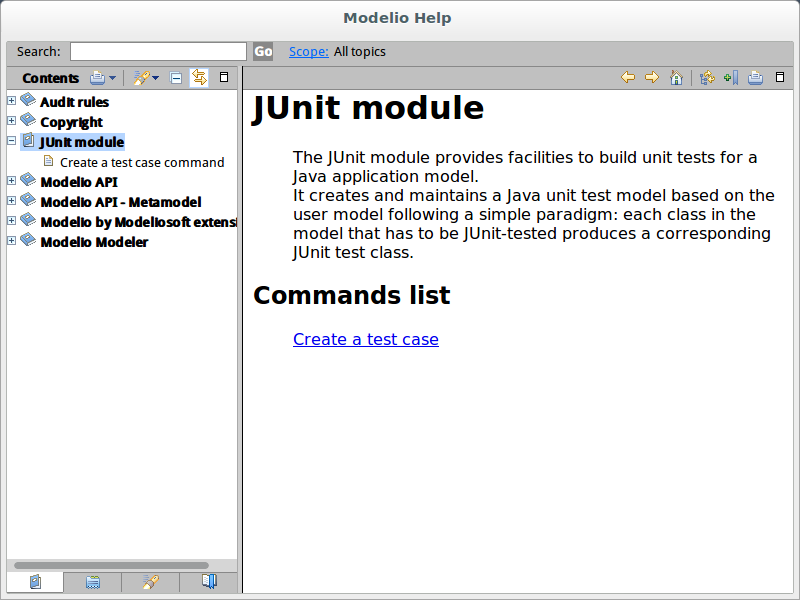Toggle Link with Contents sync button
800x600 pixels.
[x=199, y=78]
